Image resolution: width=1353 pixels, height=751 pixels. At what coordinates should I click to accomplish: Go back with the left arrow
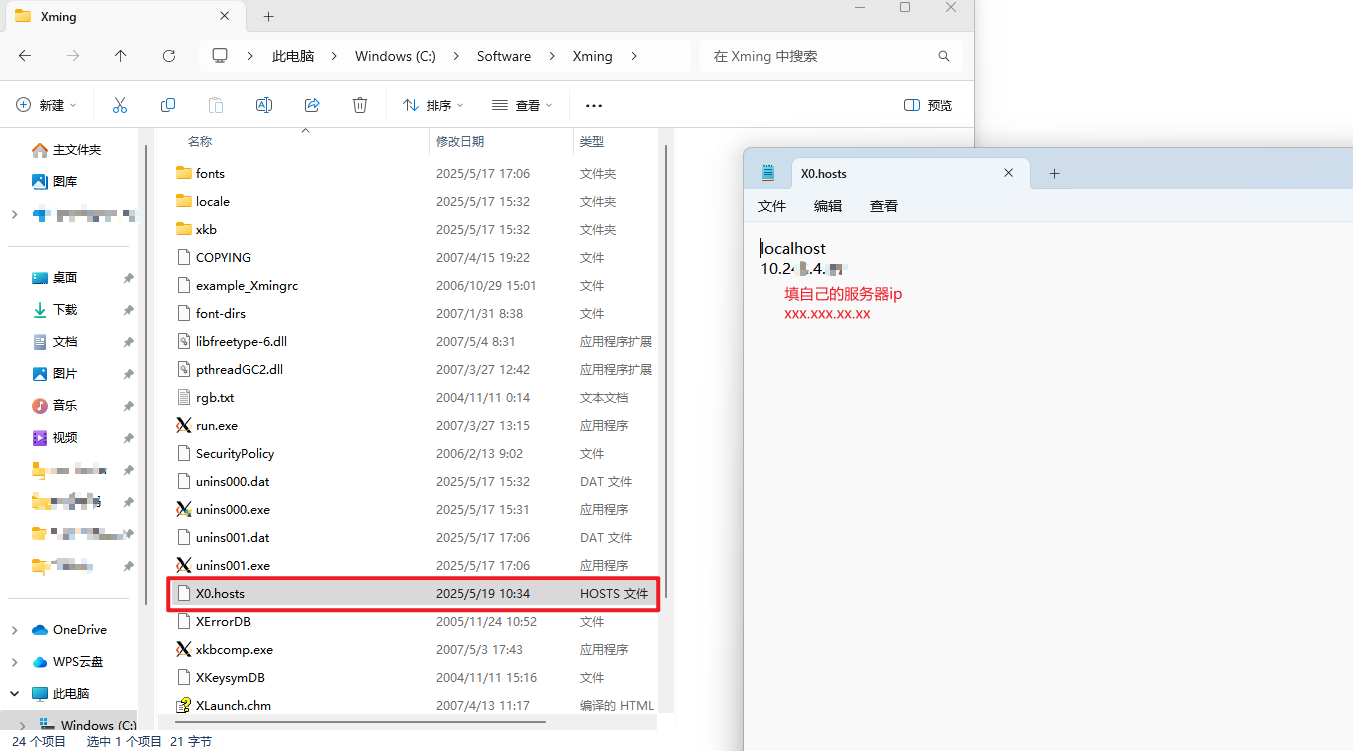tap(25, 56)
